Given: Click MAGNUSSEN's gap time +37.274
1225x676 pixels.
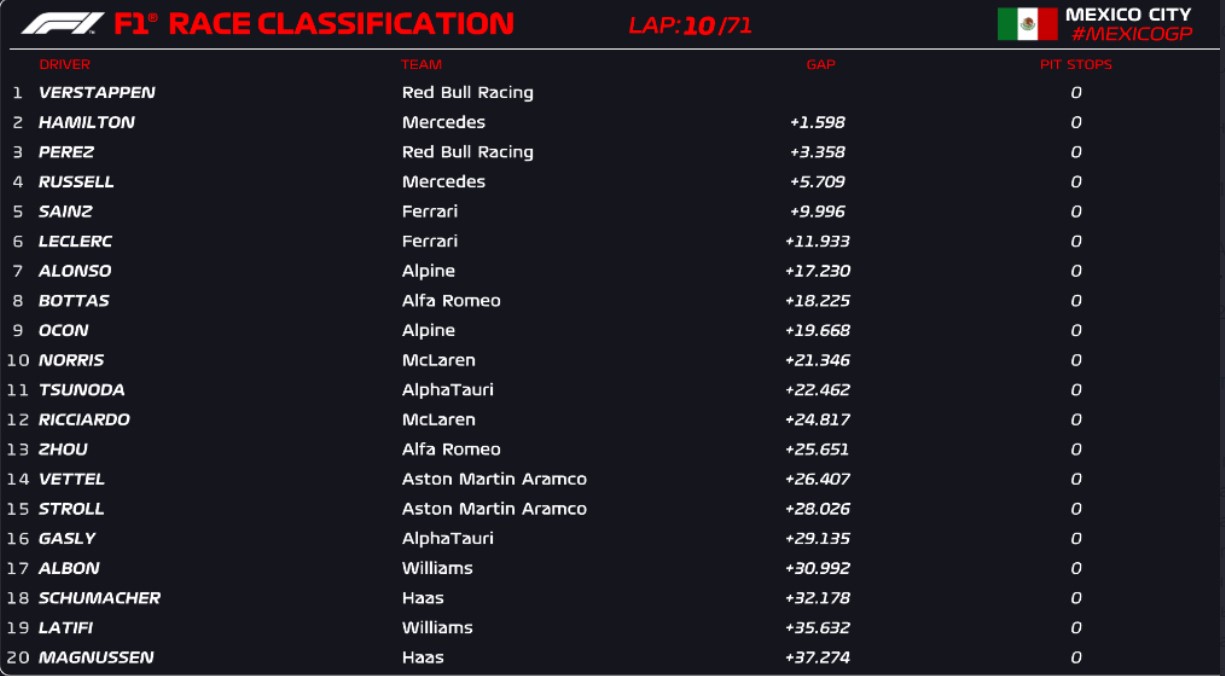Looking at the screenshot, I should click(x=817, y=657).
